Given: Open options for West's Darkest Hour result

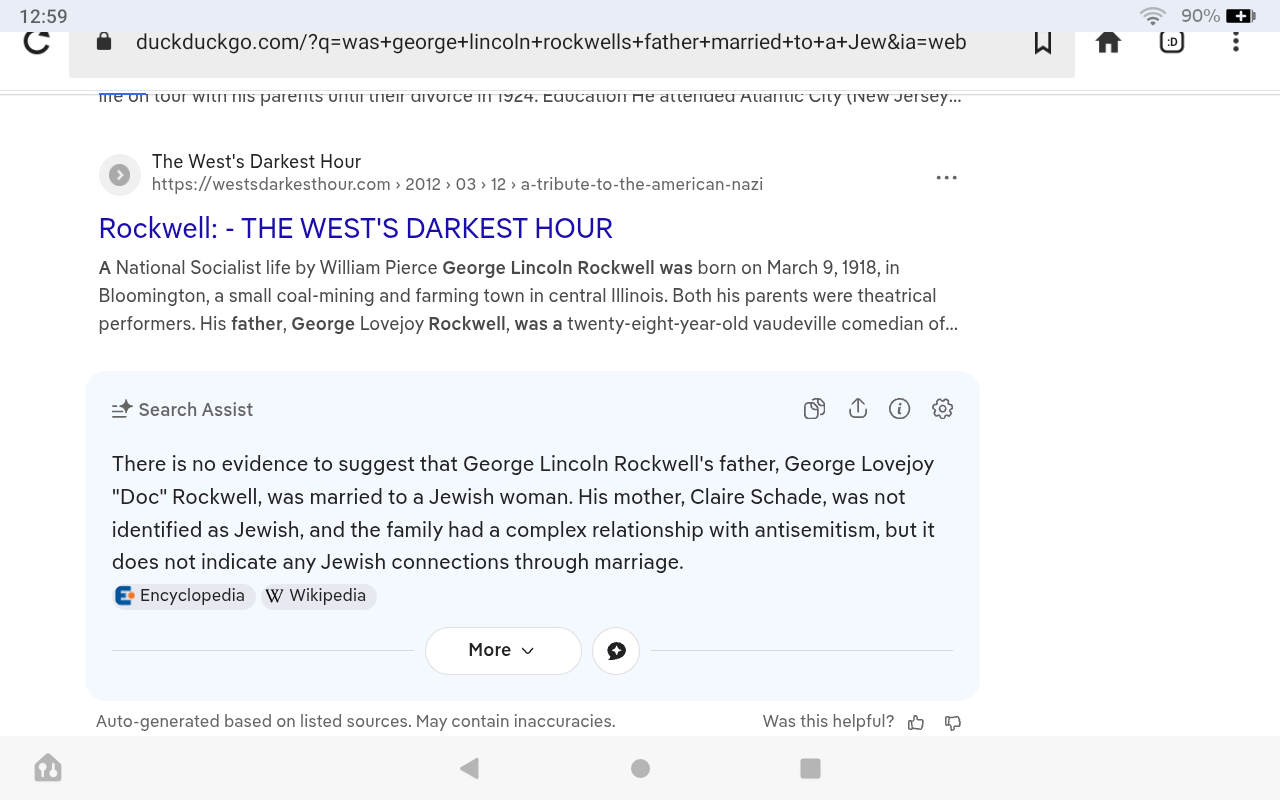Looking at the screenshot, I should pyautogui.click(x=946, y=178).
